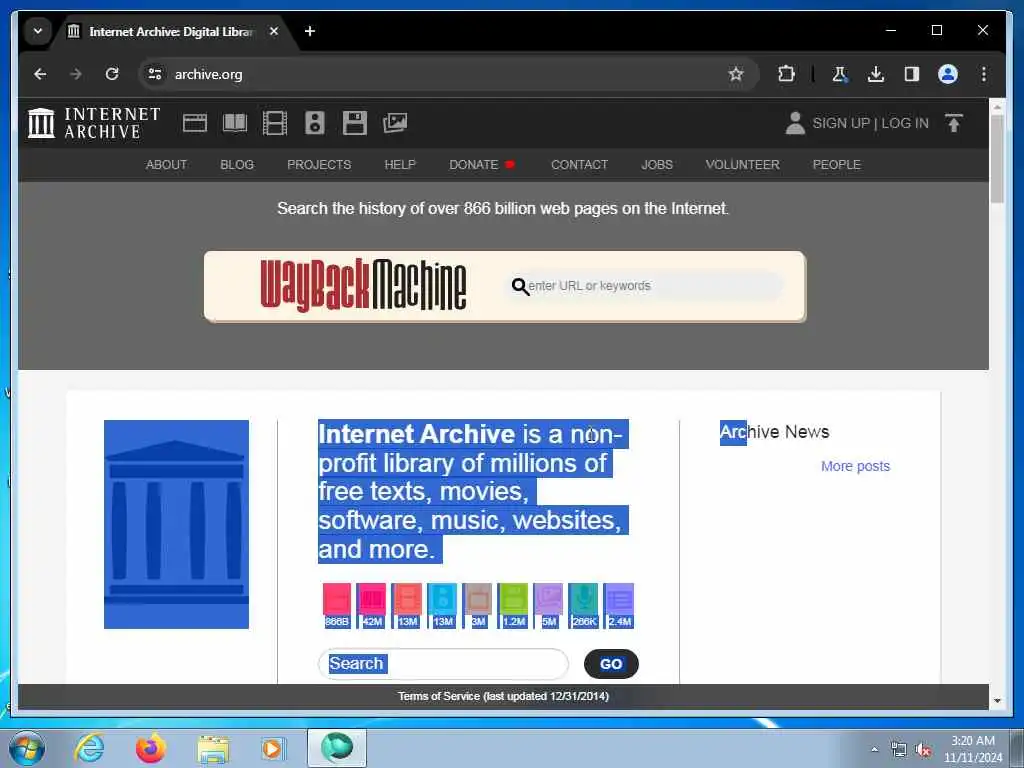Go back to the previous page

(x=40, y=74)
